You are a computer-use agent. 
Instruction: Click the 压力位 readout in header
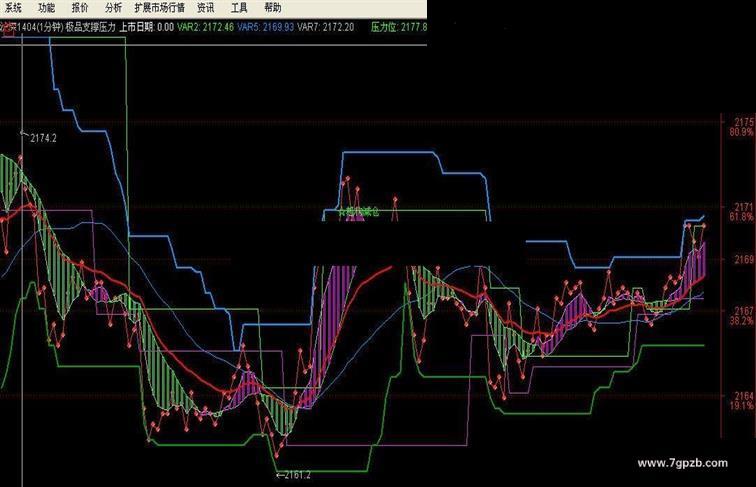pos(399,27)
